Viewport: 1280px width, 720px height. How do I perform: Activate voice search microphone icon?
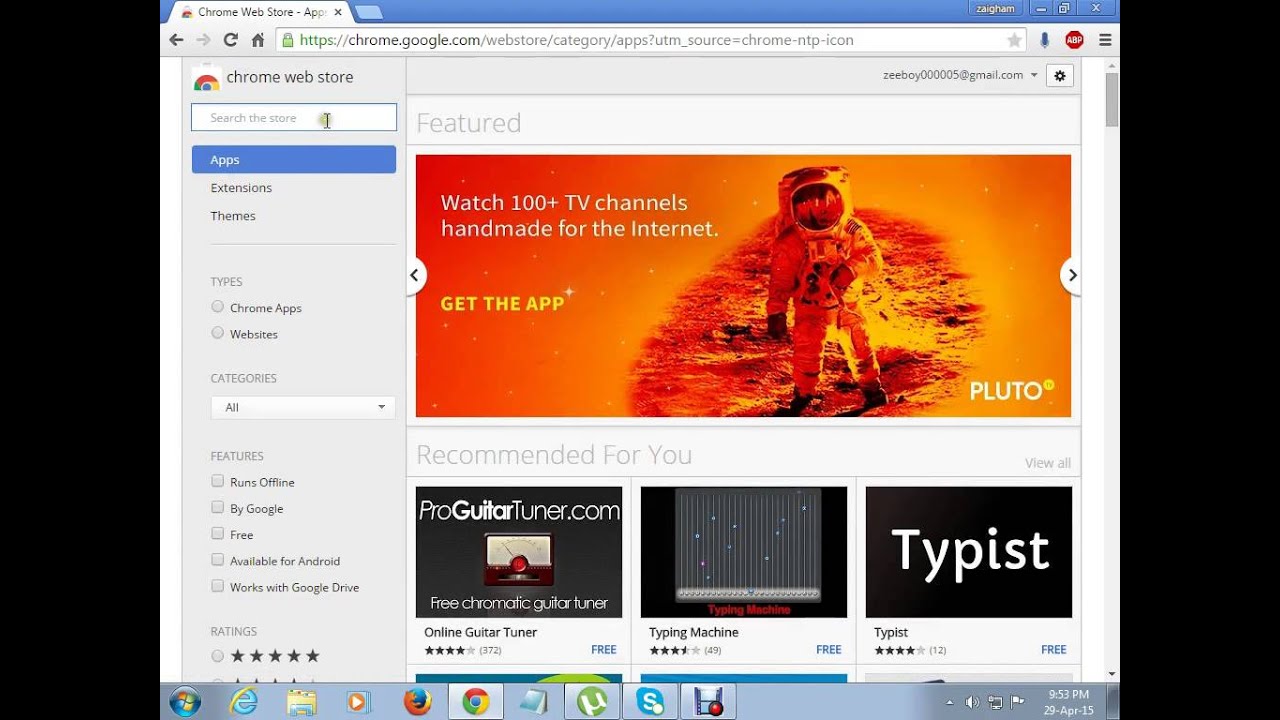tap(1044, 40)
